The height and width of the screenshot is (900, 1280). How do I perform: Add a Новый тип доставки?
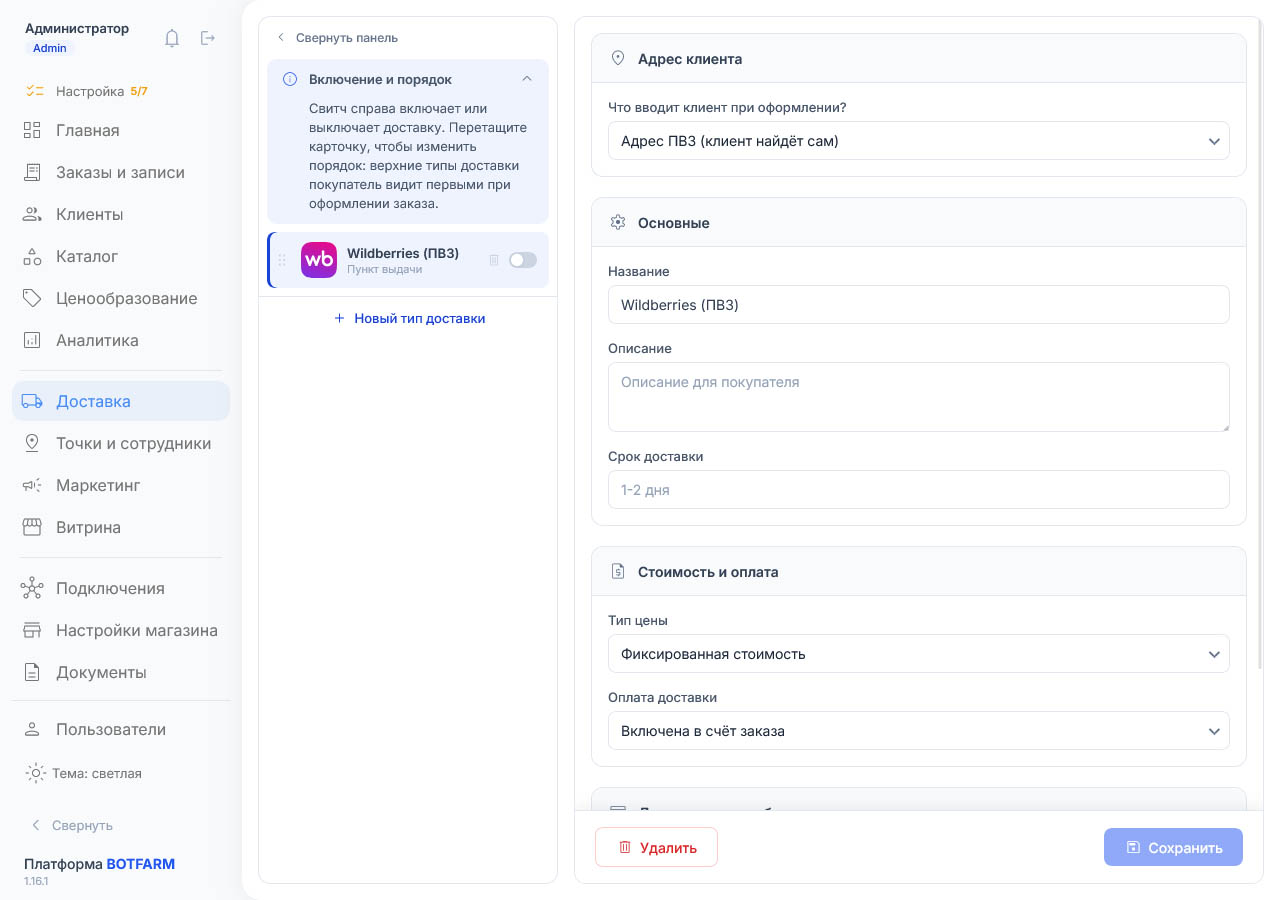[409, 318]
